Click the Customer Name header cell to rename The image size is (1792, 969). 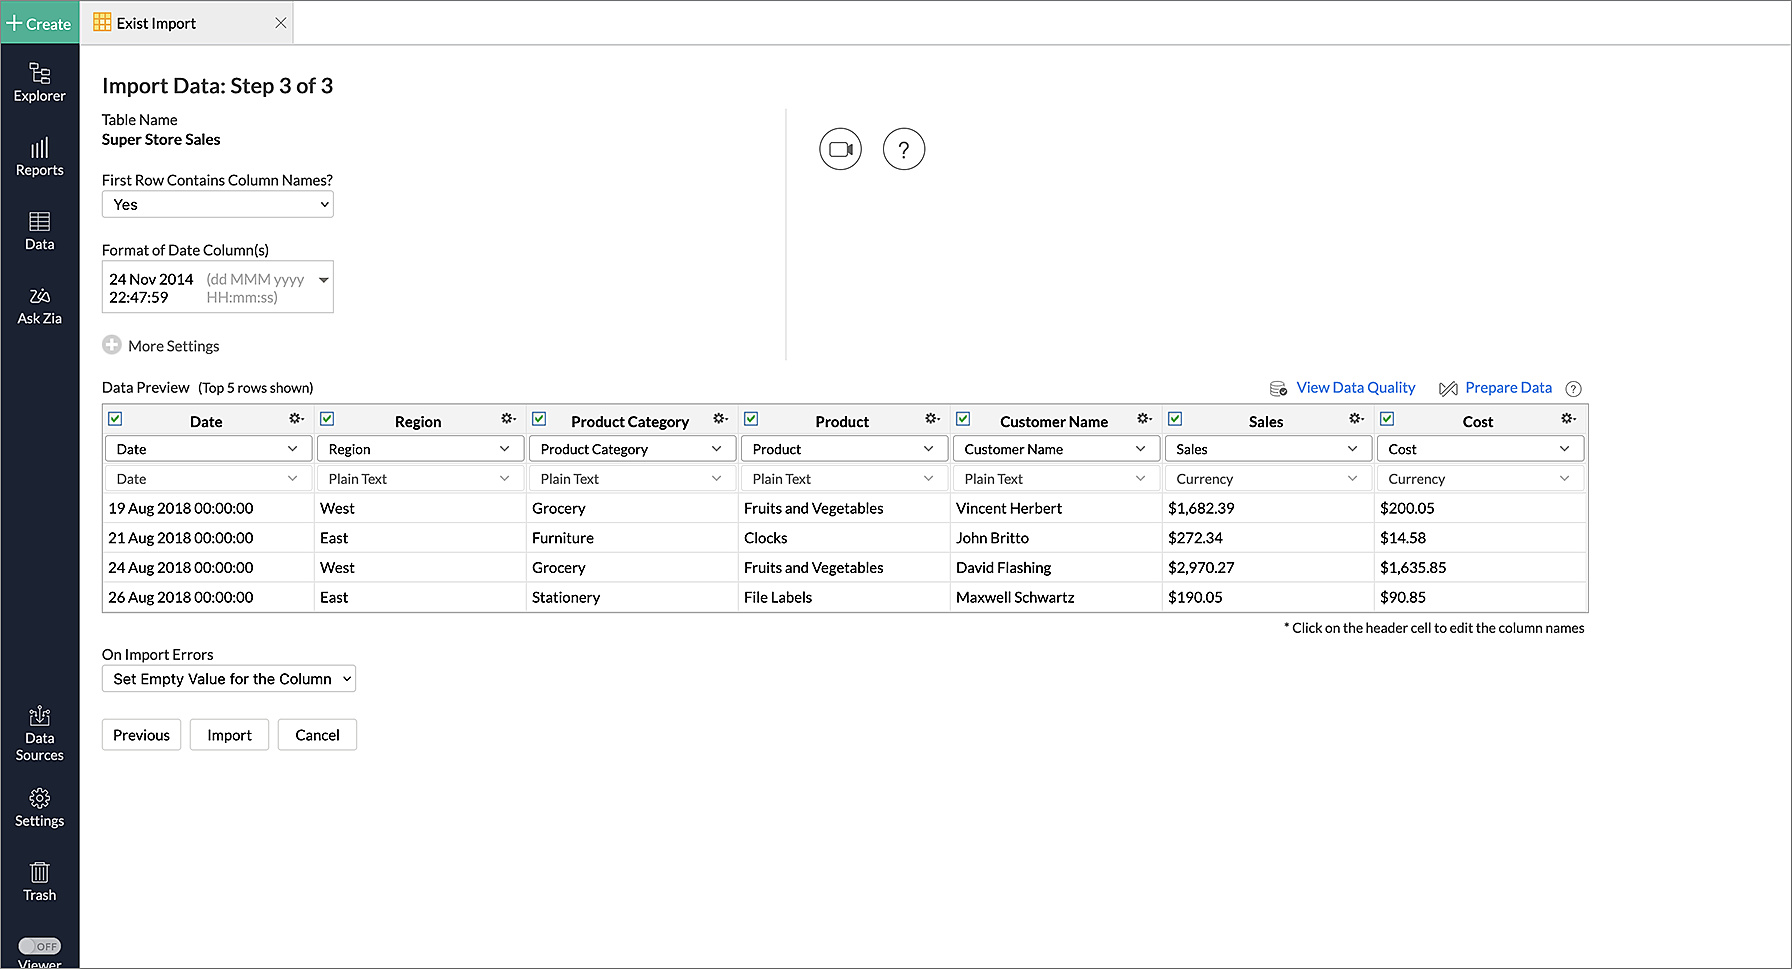[1053, 422]
